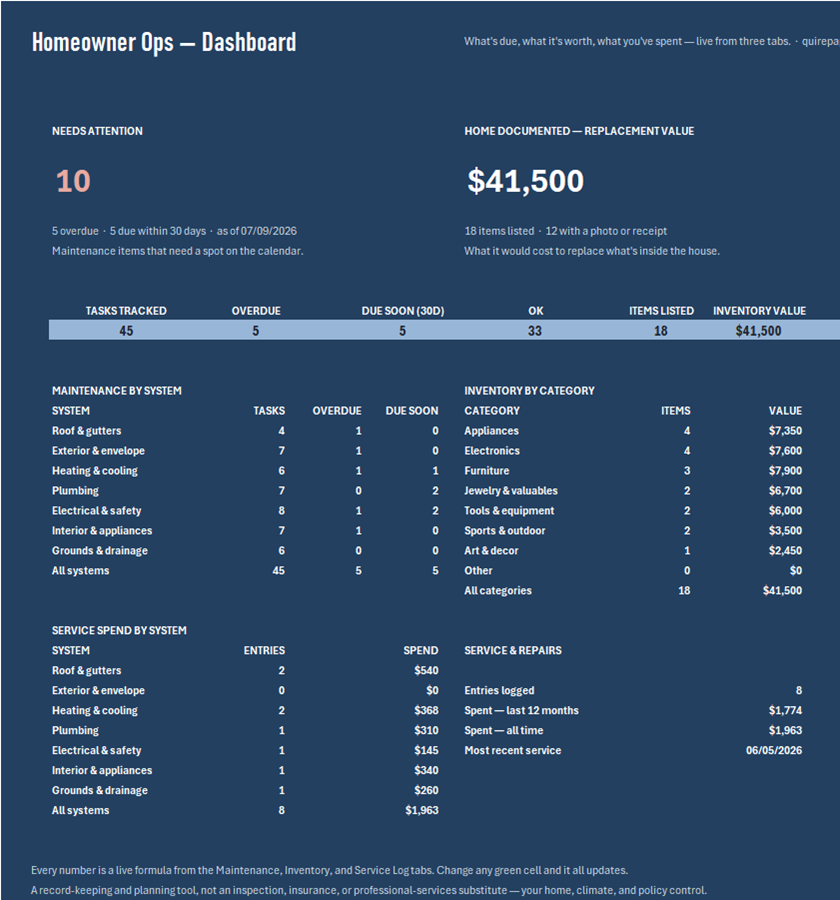Select the 'Roof & gutters' maintenance row label
The image size is (840, 900).
[x=87, y=430]
